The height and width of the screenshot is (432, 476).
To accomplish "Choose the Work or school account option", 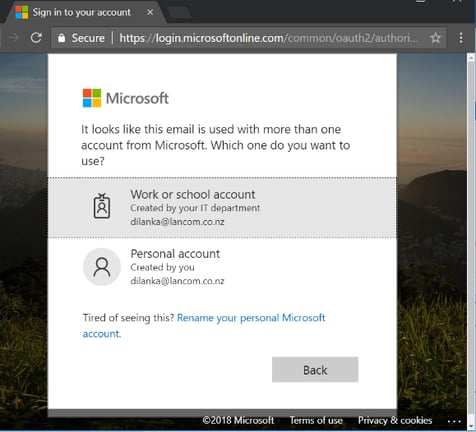I will click(222, 208).
